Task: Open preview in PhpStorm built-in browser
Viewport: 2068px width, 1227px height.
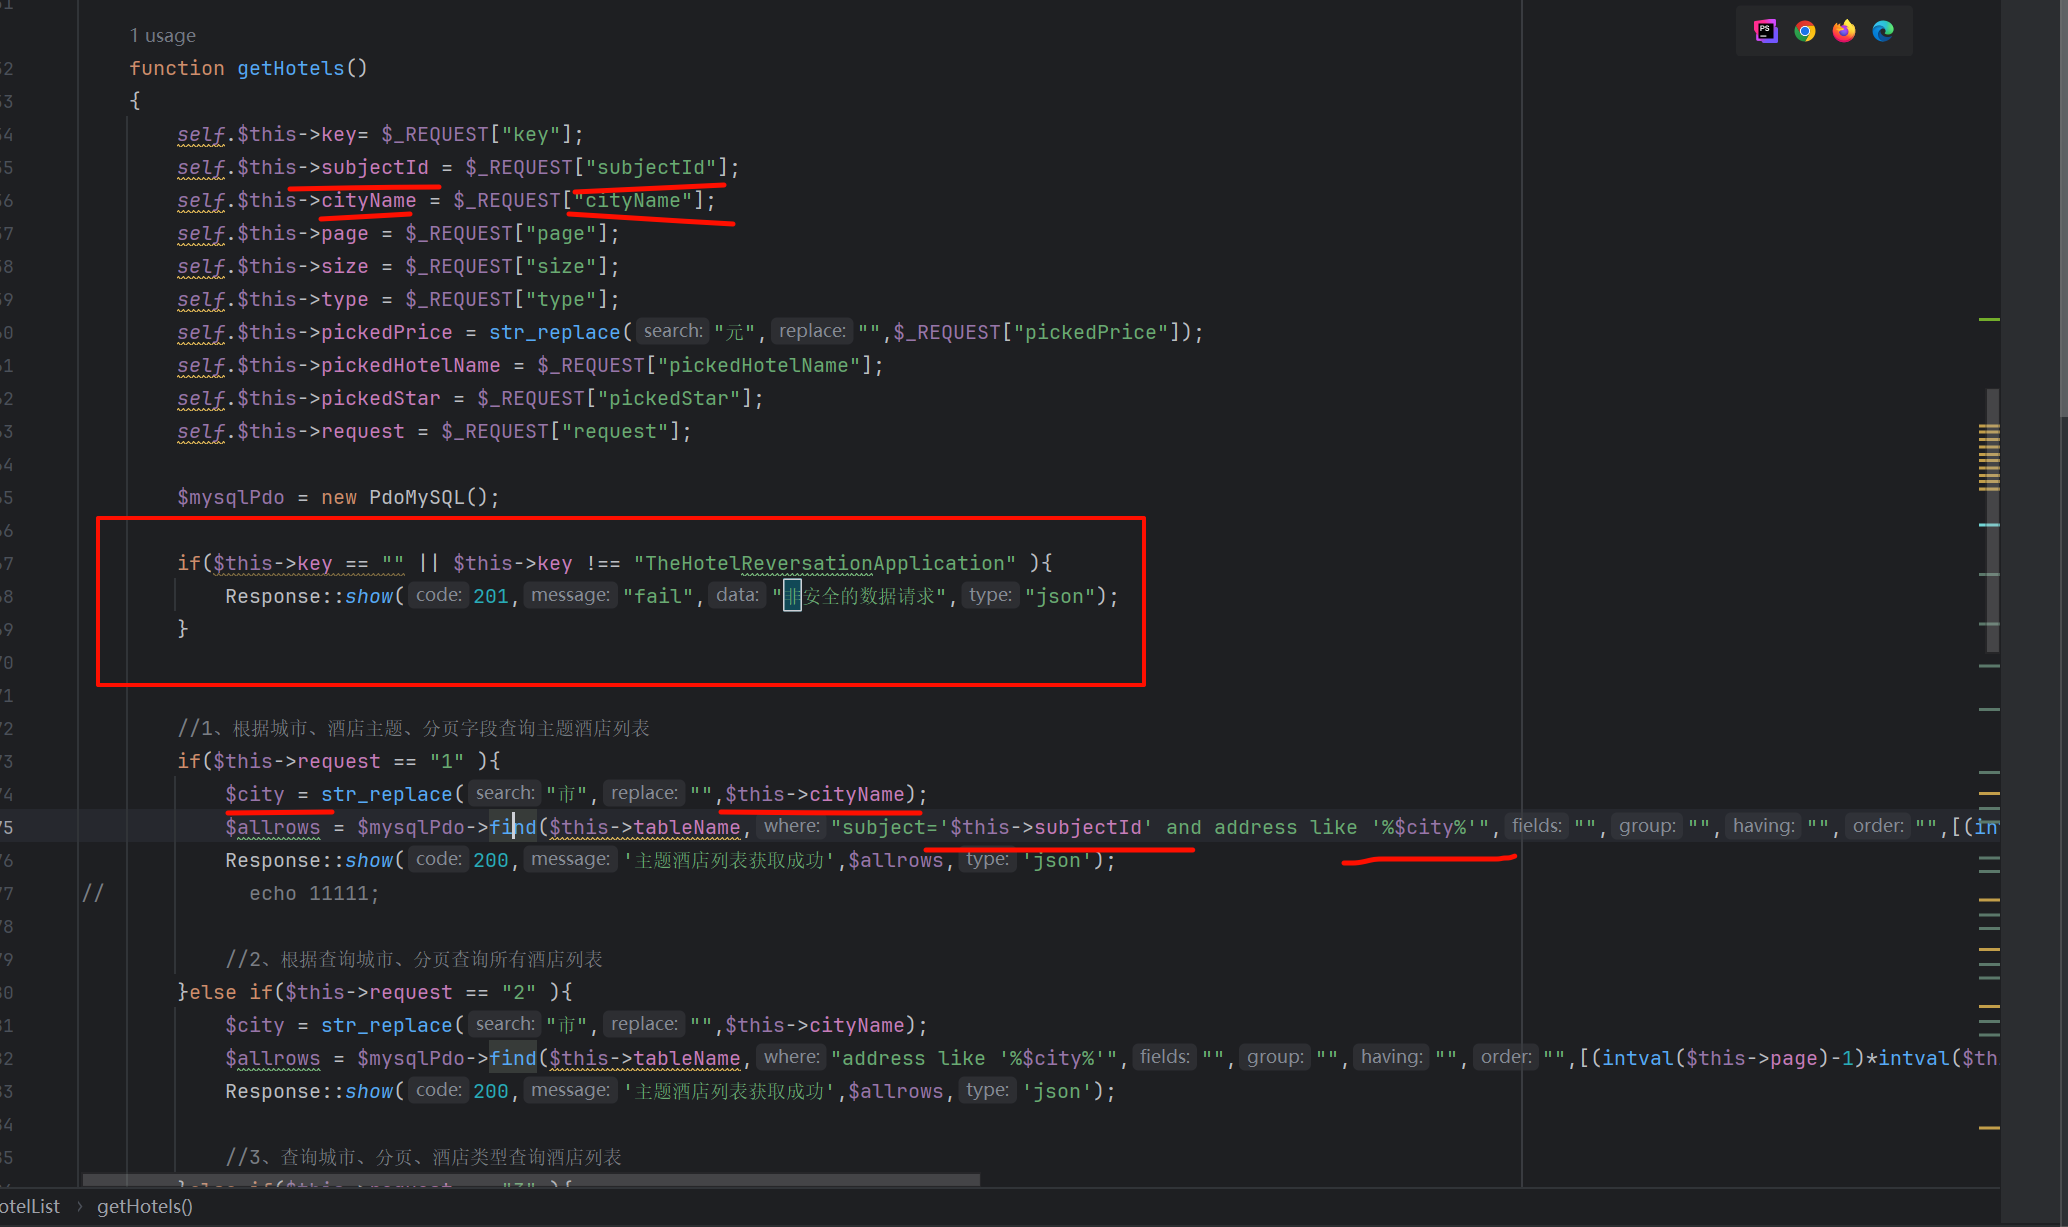Action: tap(1765, 31)
